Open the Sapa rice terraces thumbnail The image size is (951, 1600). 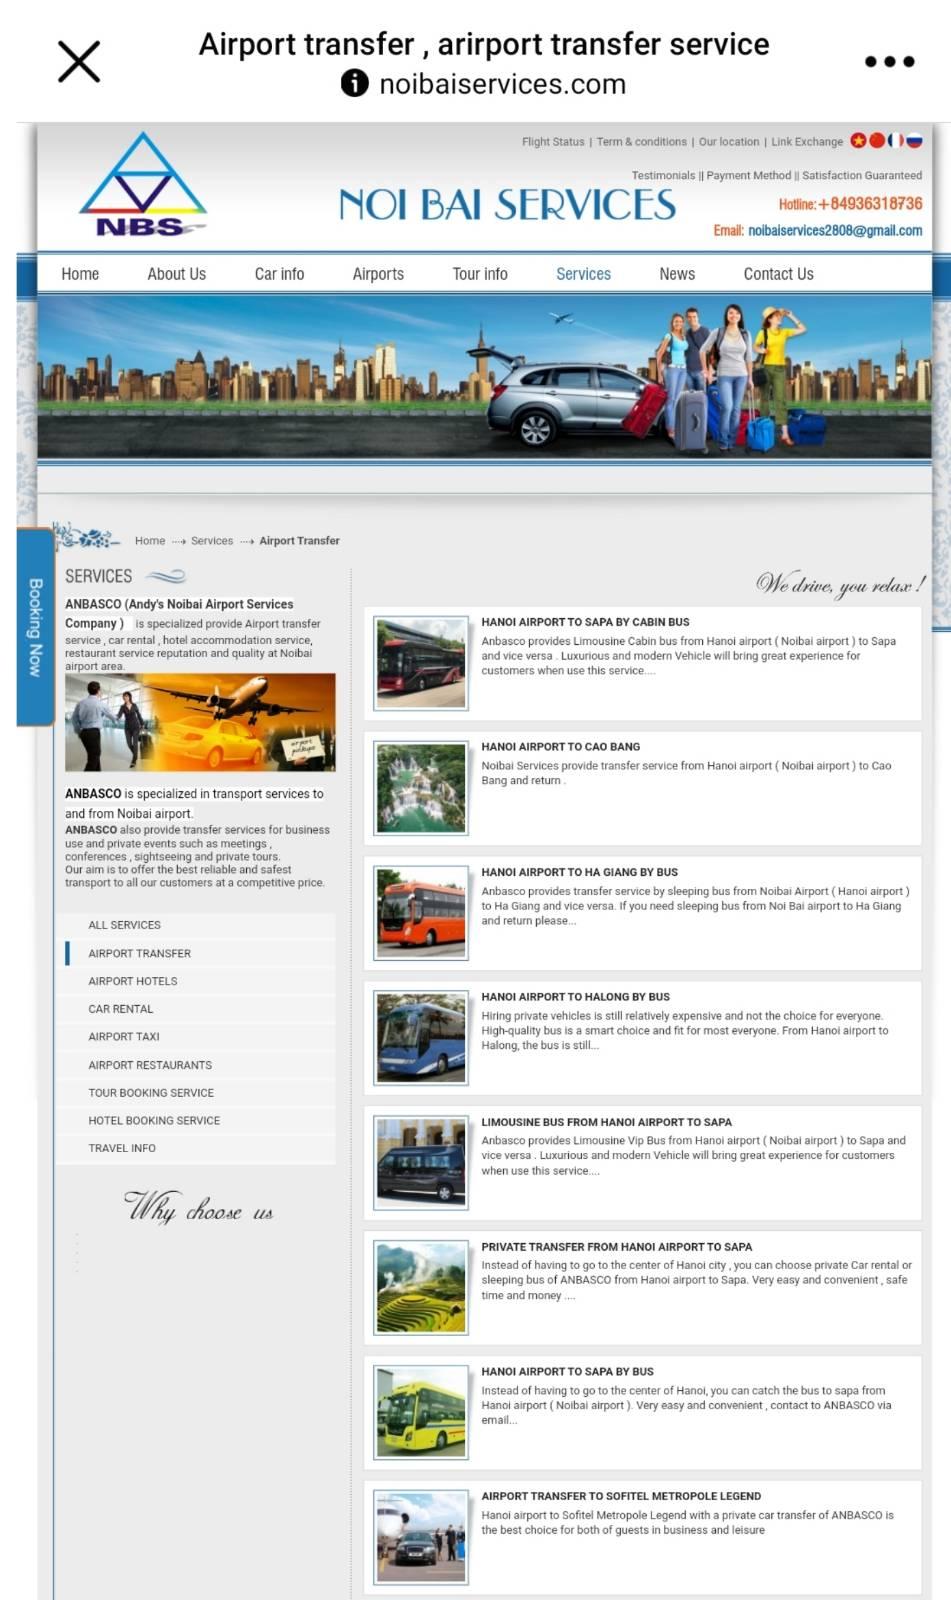click(421, 1288)
